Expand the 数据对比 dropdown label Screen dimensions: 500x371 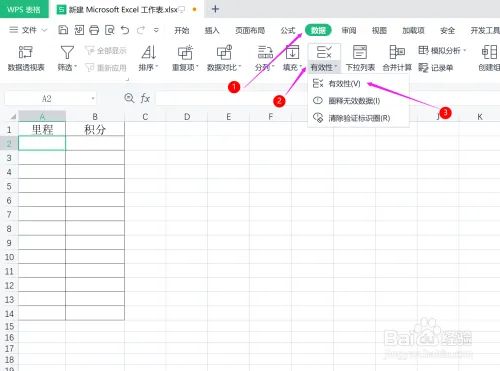coord(224,67)
